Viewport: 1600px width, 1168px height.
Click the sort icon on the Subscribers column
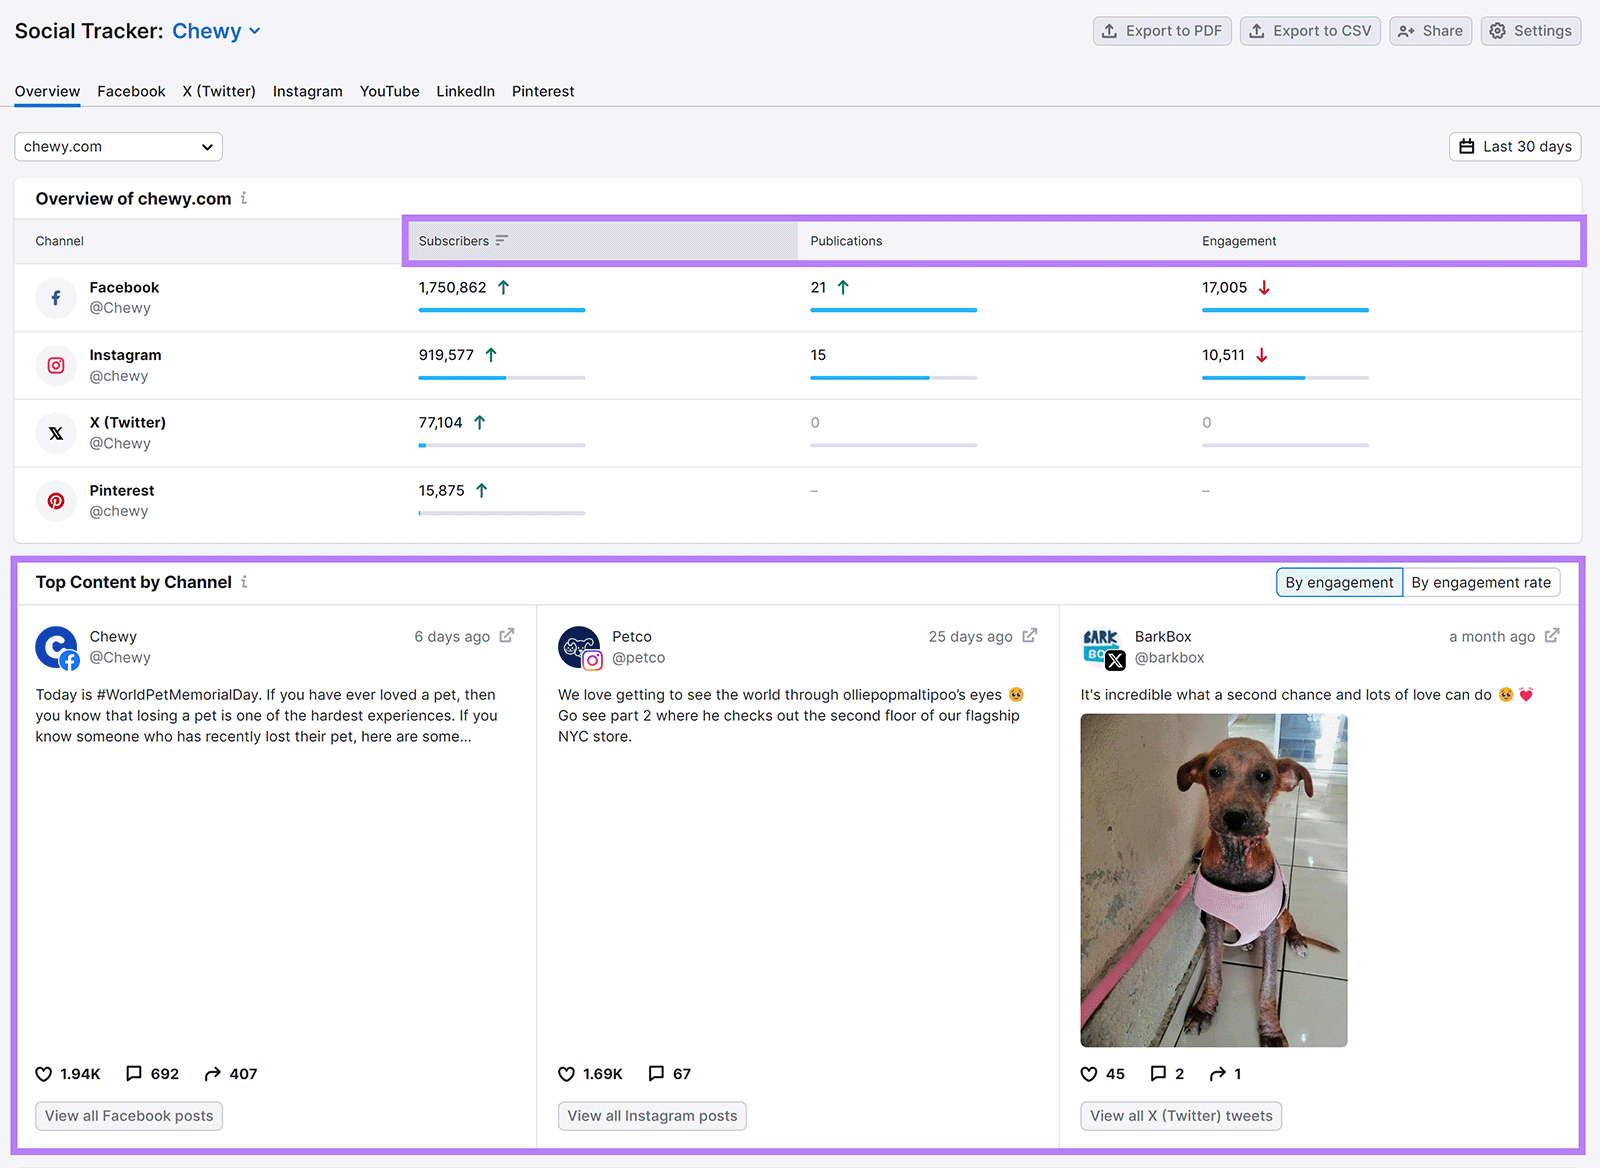click(x=503, y=240)
